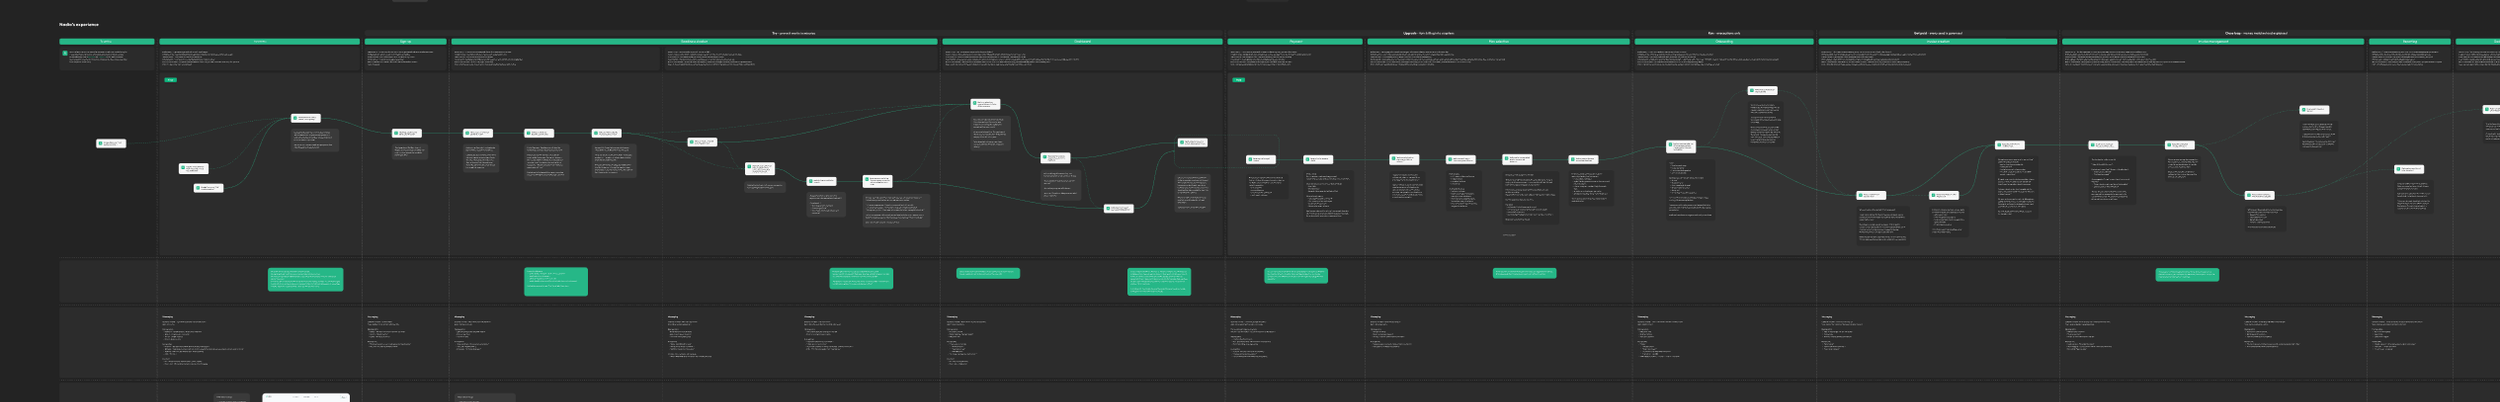Click the icon on the lower step card in the Onboarding column

[1671, 146]
